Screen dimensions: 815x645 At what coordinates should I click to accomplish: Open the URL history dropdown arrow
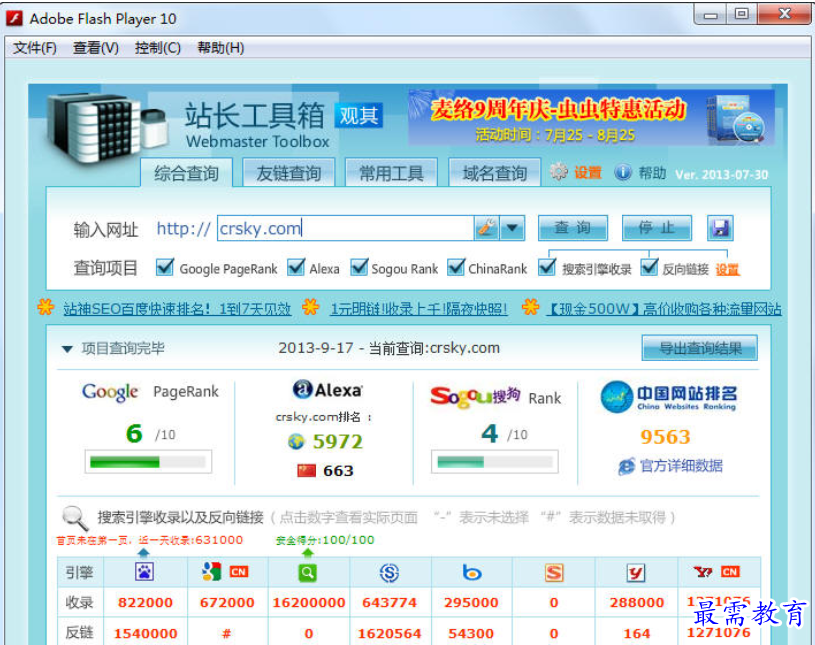[x=512, y=228]
